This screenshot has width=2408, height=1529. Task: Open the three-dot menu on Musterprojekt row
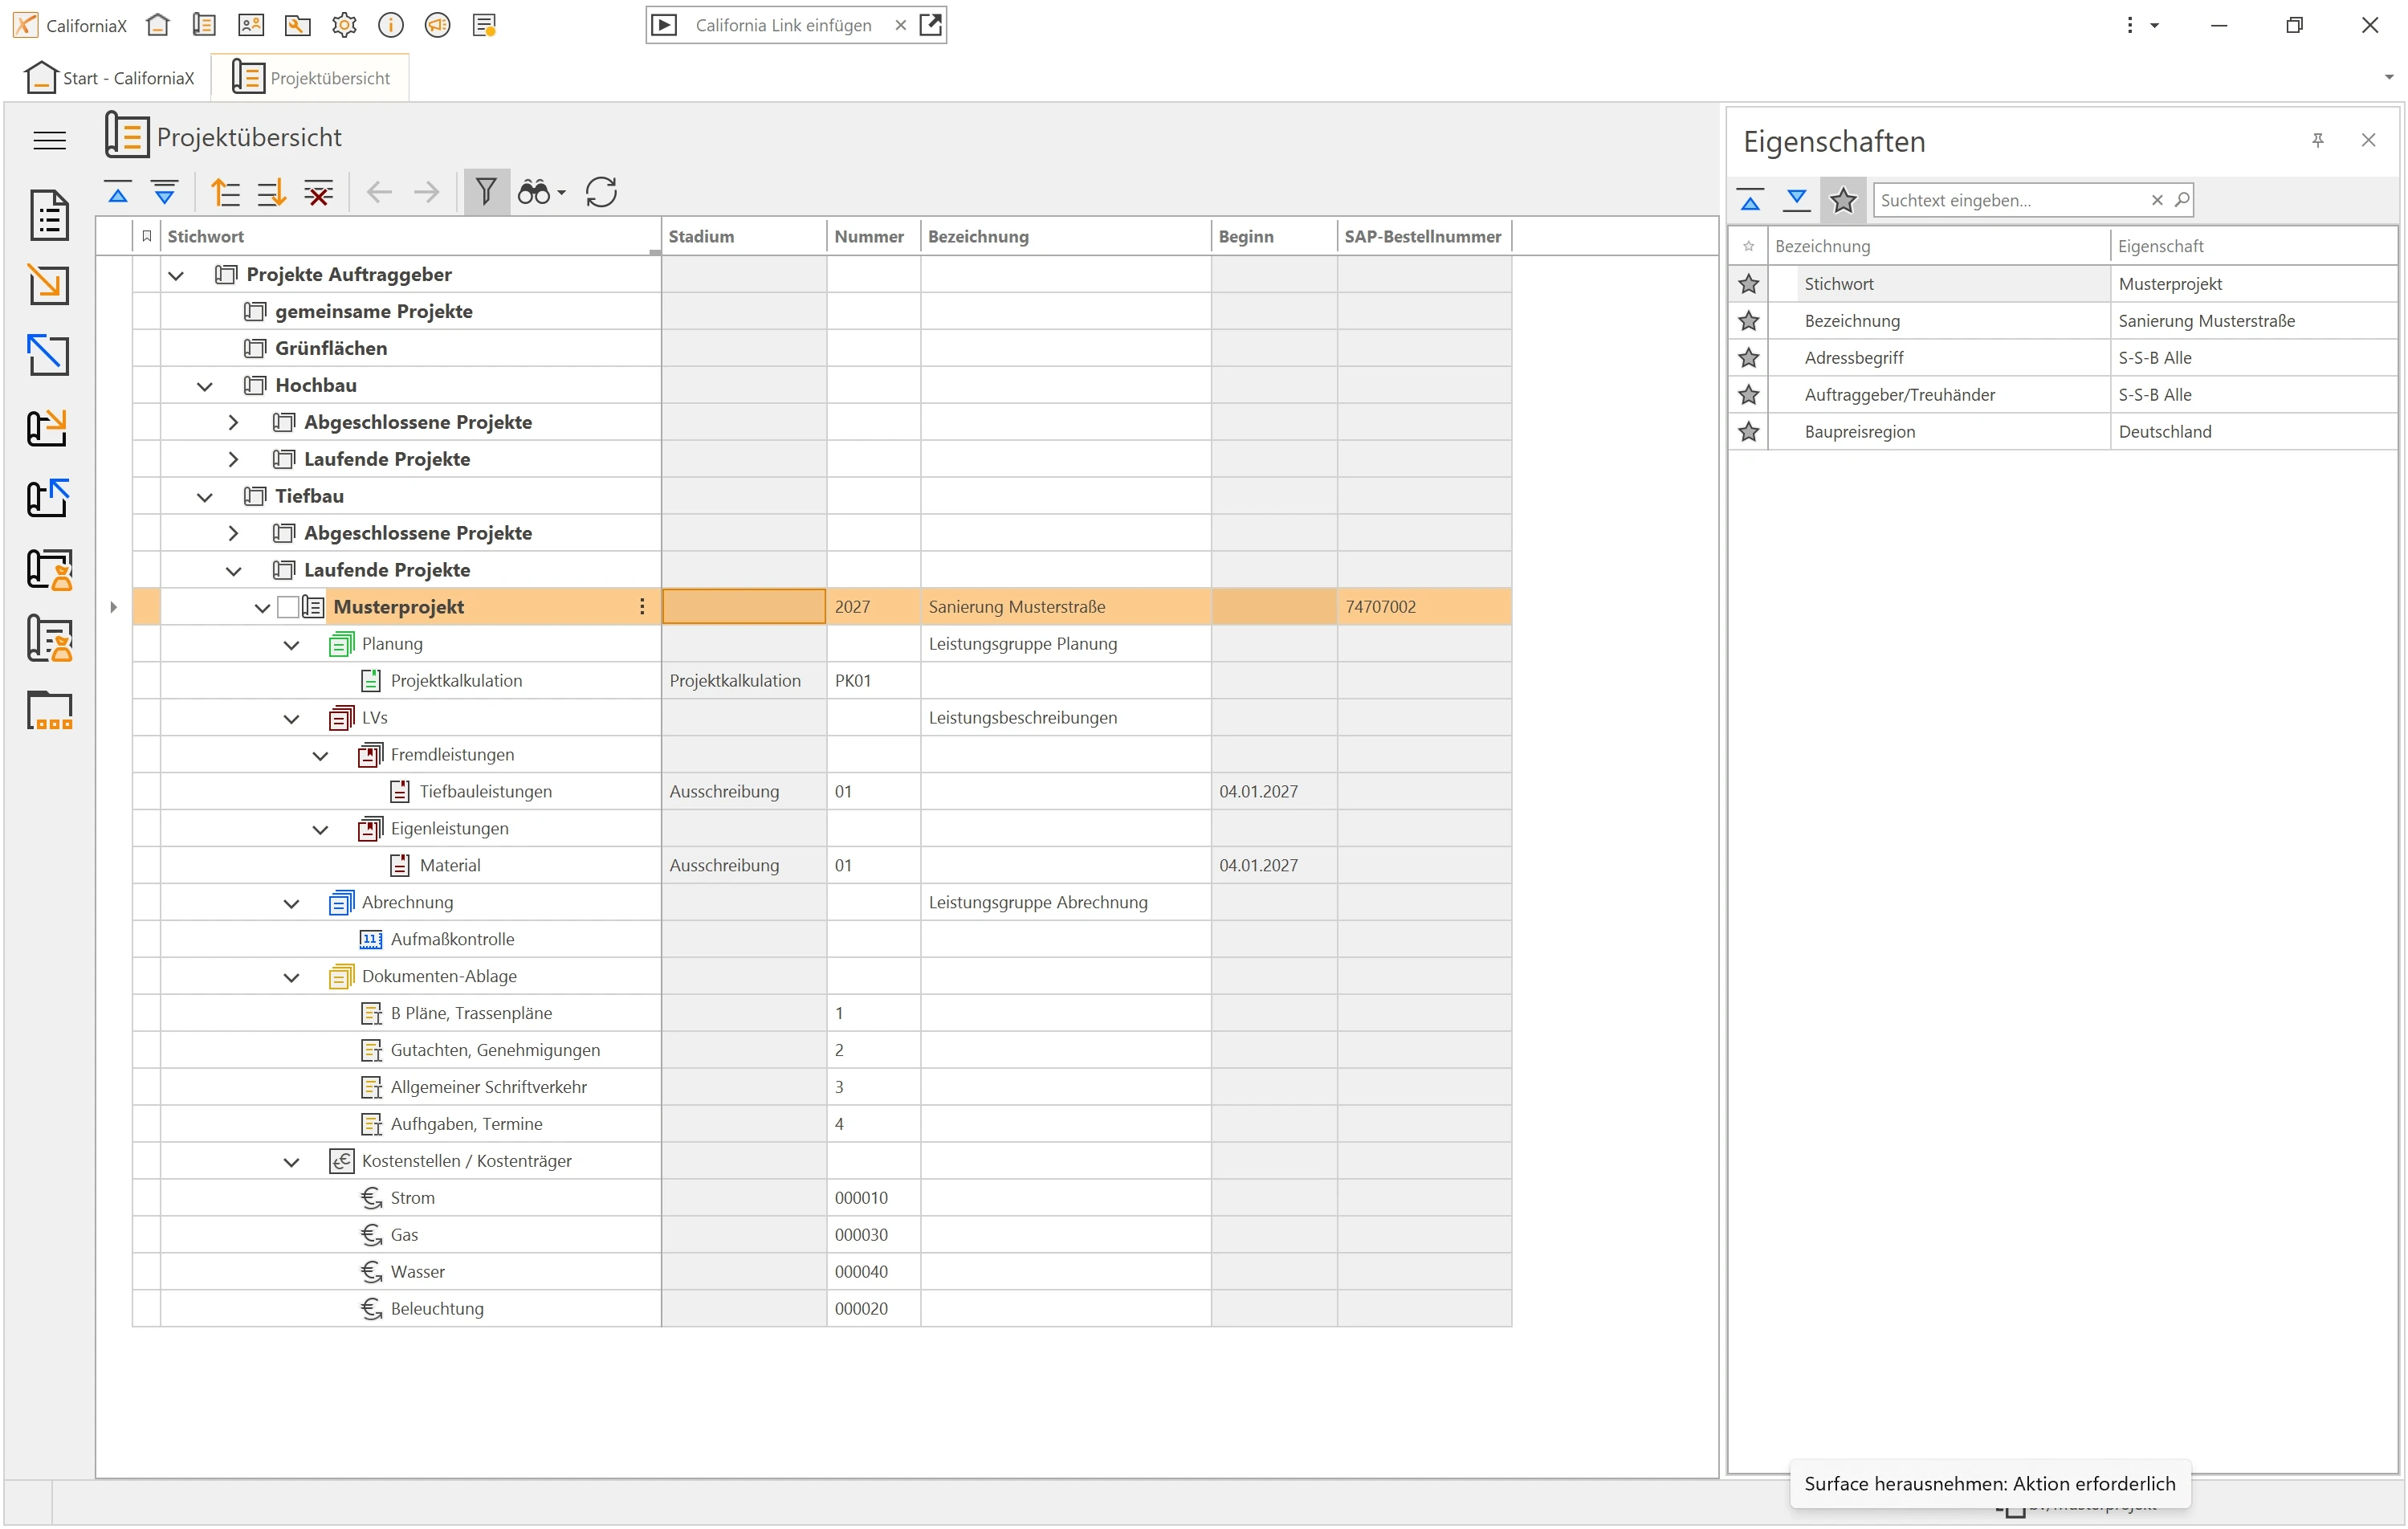coord(642,607)
